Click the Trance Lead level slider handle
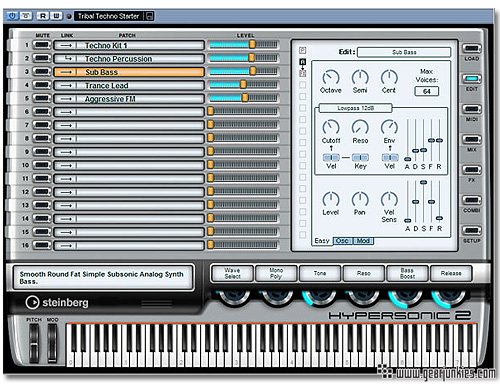This screenshot has width=500, height=385. tap(243, 84)
